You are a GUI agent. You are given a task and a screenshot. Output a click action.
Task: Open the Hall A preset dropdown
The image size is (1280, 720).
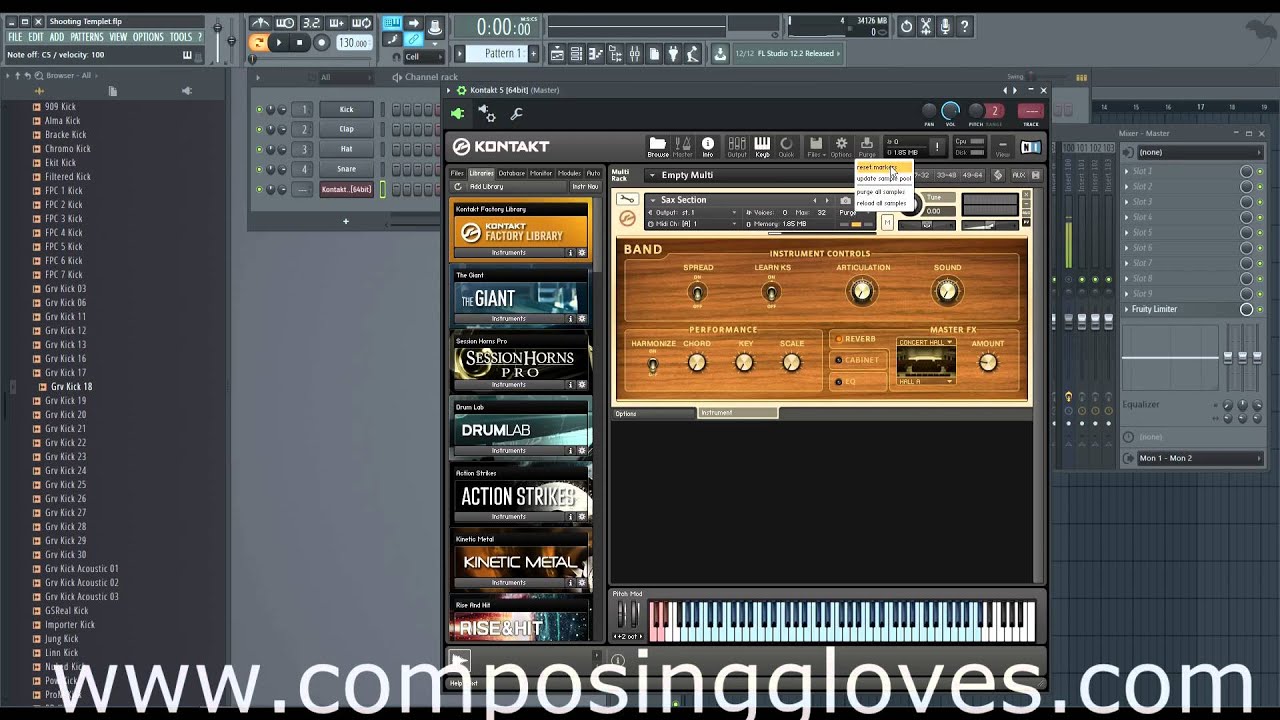pos(925,381)
